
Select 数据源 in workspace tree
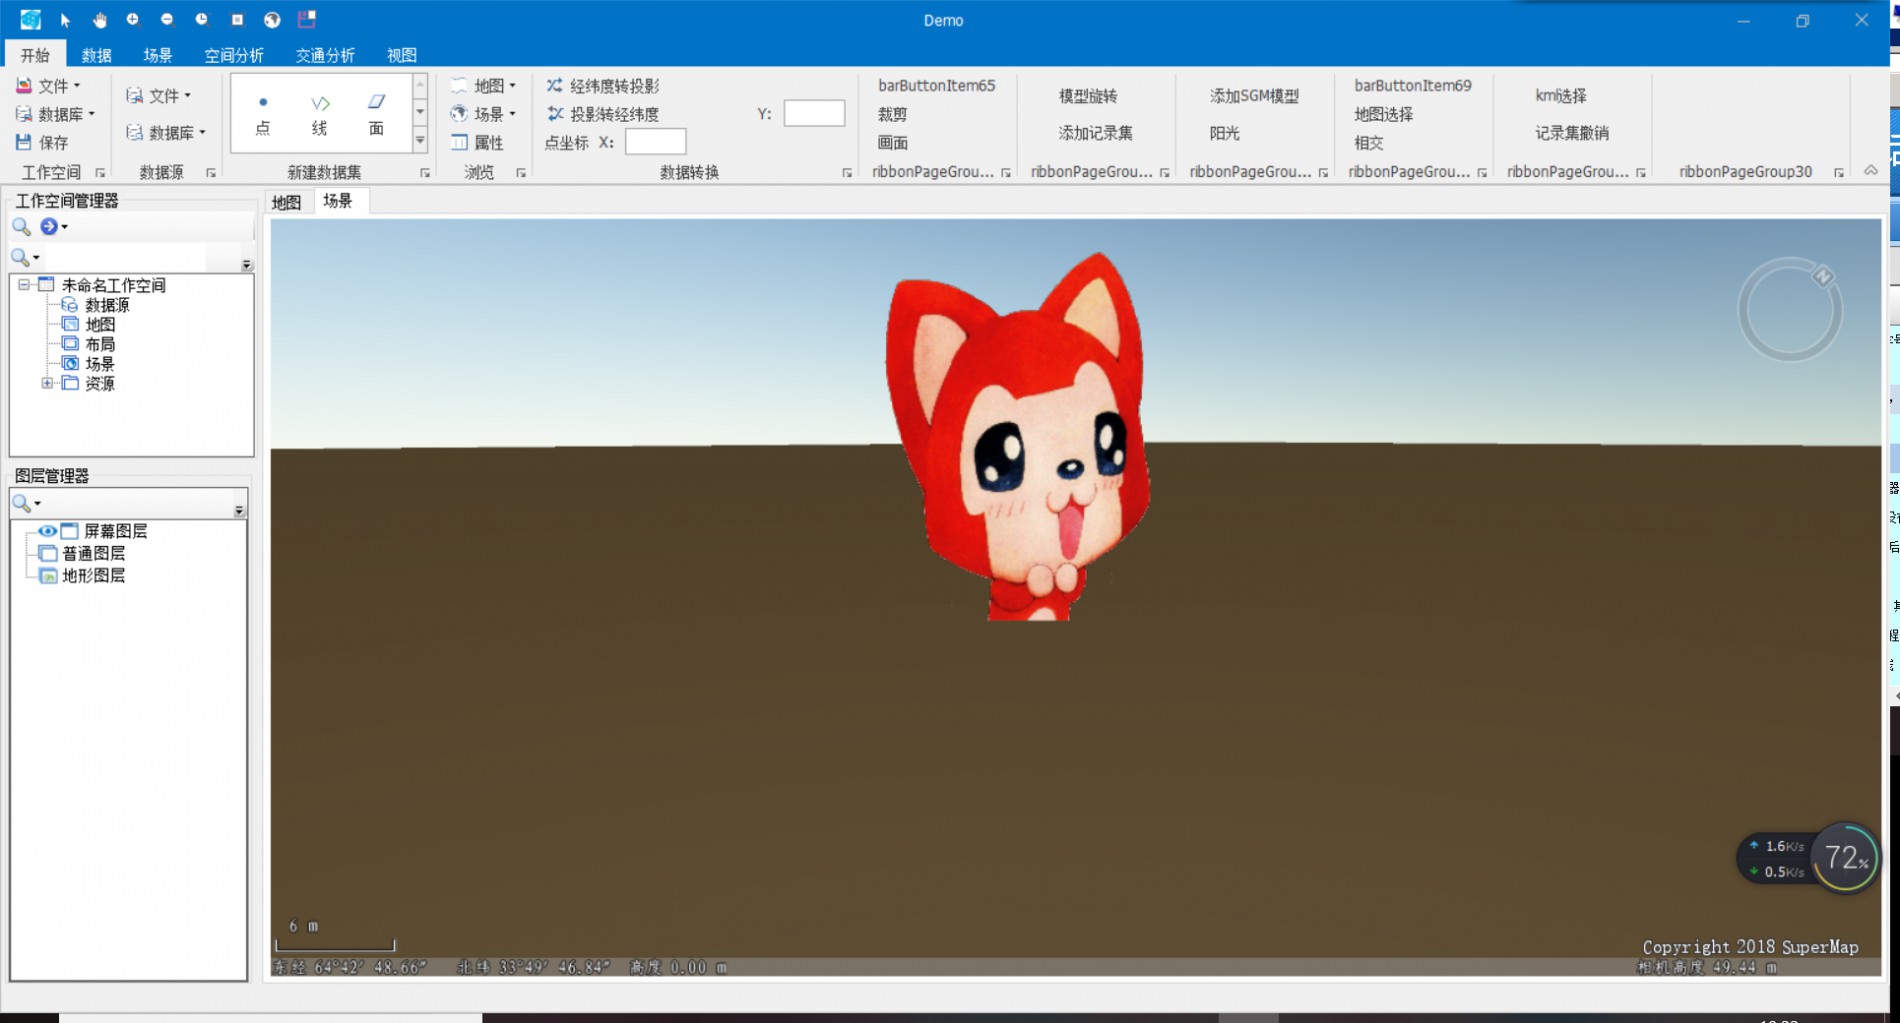(x=107, y=305)
